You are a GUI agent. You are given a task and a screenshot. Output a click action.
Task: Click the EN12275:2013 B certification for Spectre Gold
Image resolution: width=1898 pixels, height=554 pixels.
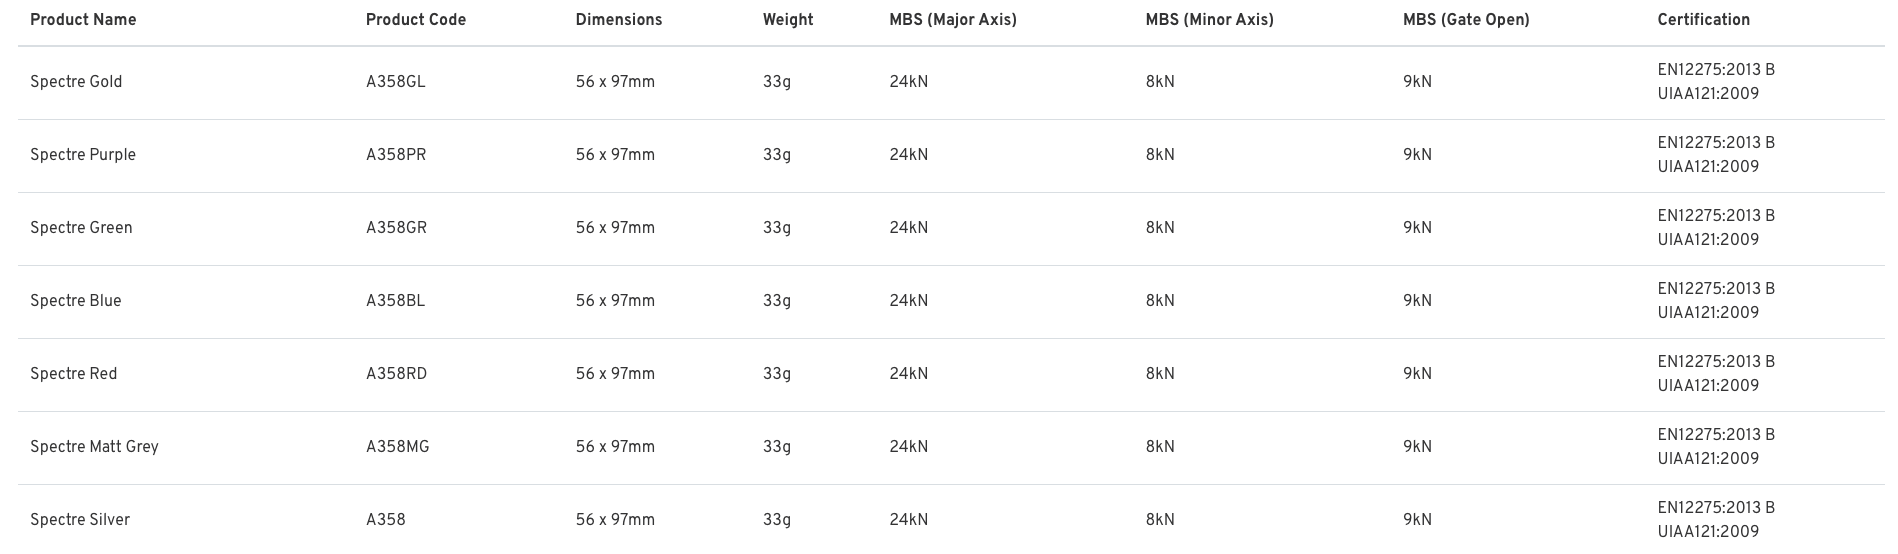pos(1716,70)
